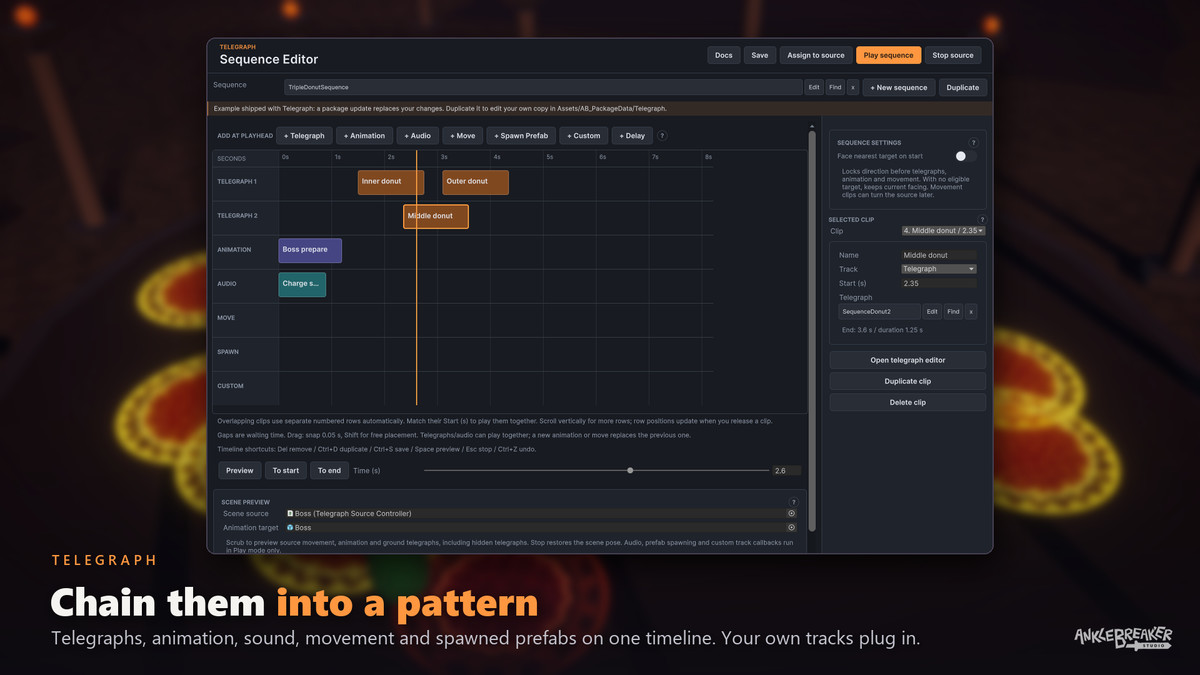
Task: Open the Clip selection dropdown
Action: pos(943,231)
